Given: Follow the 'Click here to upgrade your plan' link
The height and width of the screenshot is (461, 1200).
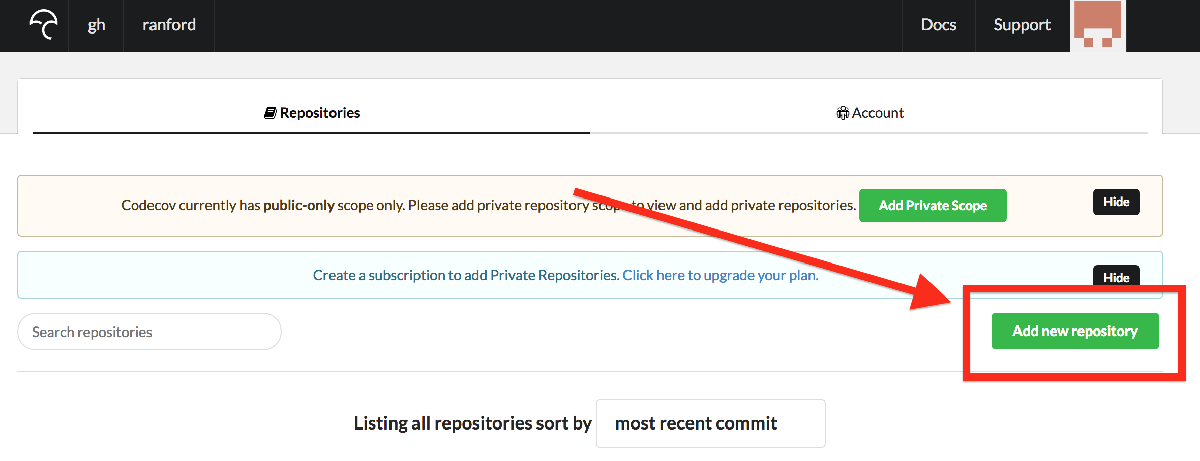Looking at the screenshot, I should [720, 275].
